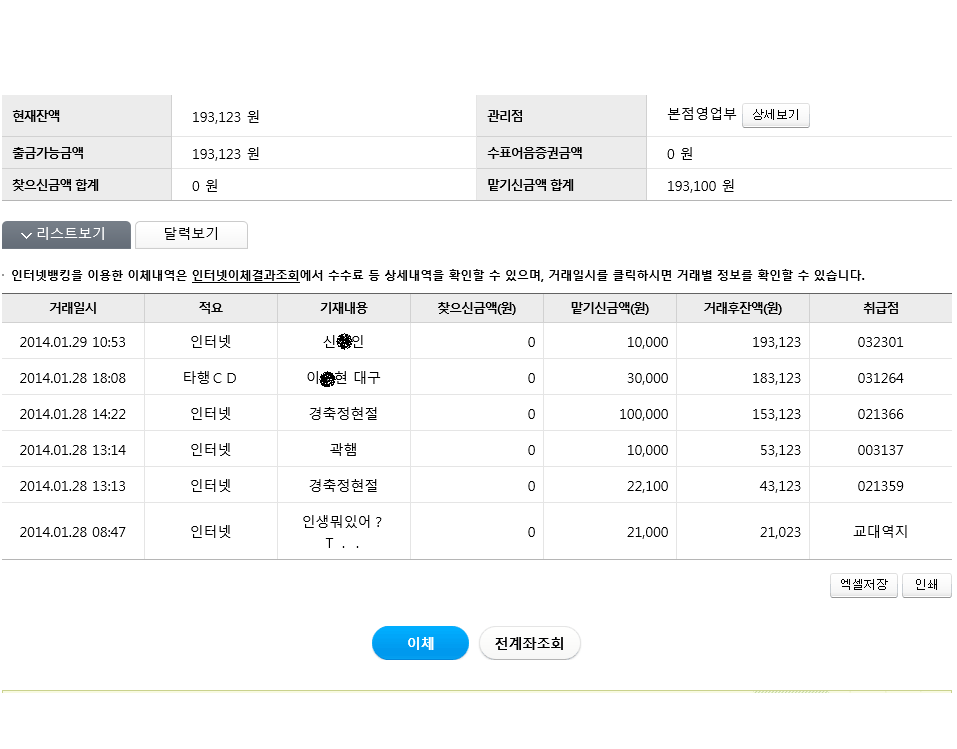Screen dimensions: 957x749
Task: Switch to 달력보기 calendar view
Action: click(191, 234)
